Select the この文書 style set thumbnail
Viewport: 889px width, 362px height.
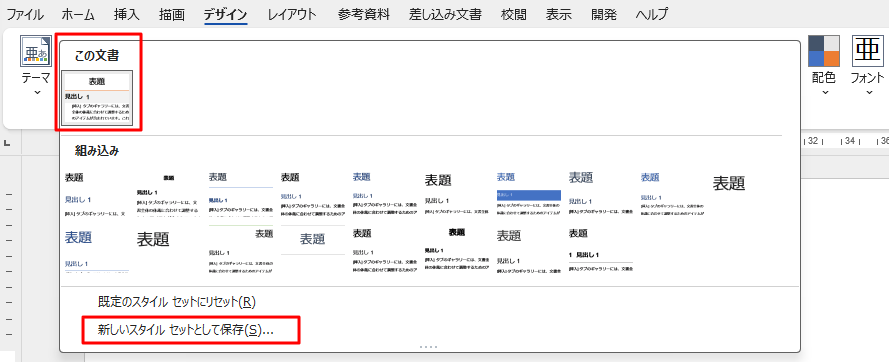pyautogui.click(x=98, y=98)
